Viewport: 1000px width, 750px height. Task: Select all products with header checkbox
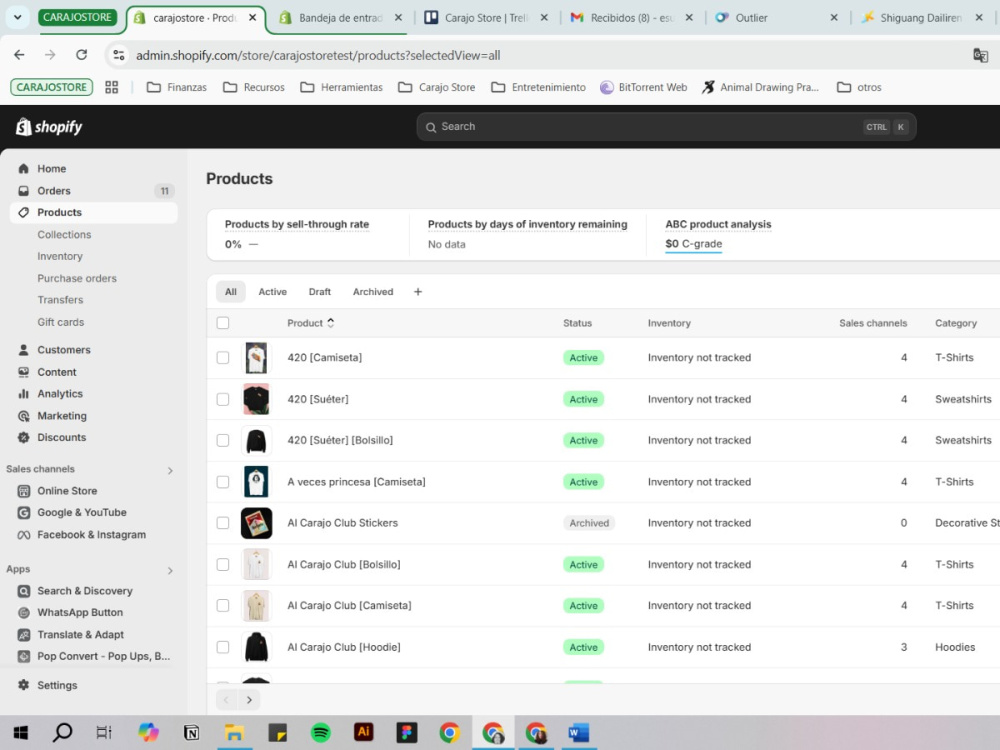223,323
